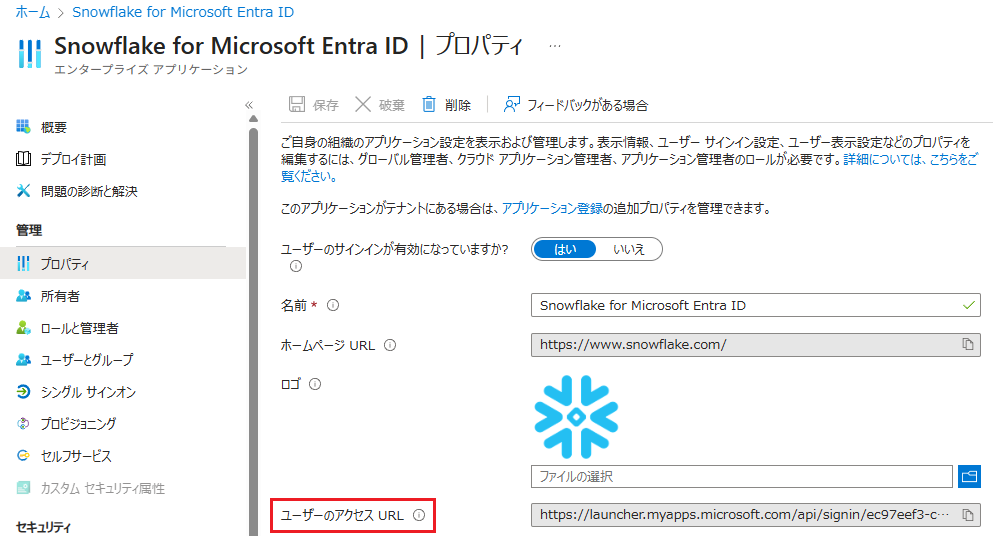993x536 pixels.
Task: Show info icon next to ロゴ
Action: [x=315, y=384]
